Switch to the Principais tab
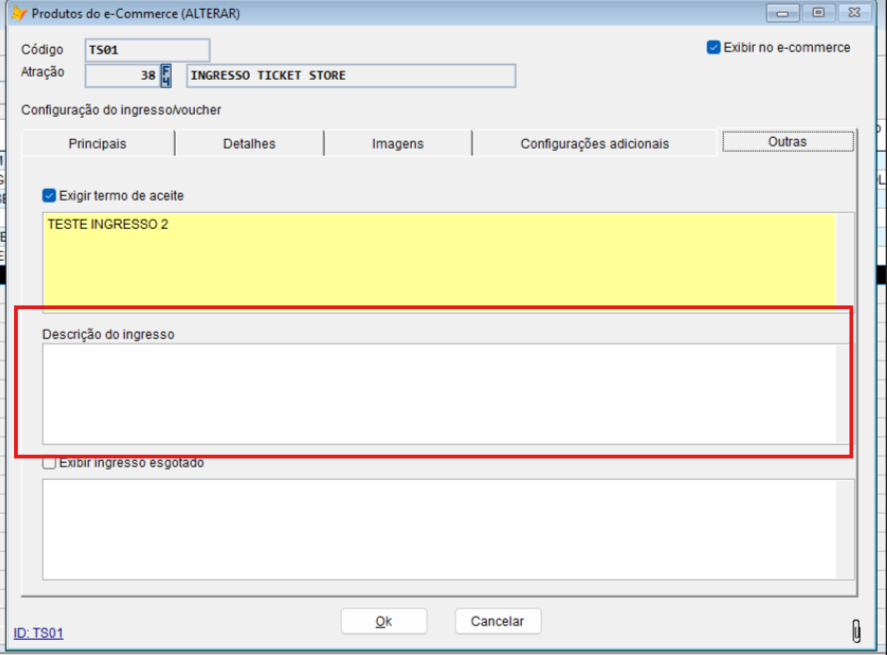 point(97,144)
